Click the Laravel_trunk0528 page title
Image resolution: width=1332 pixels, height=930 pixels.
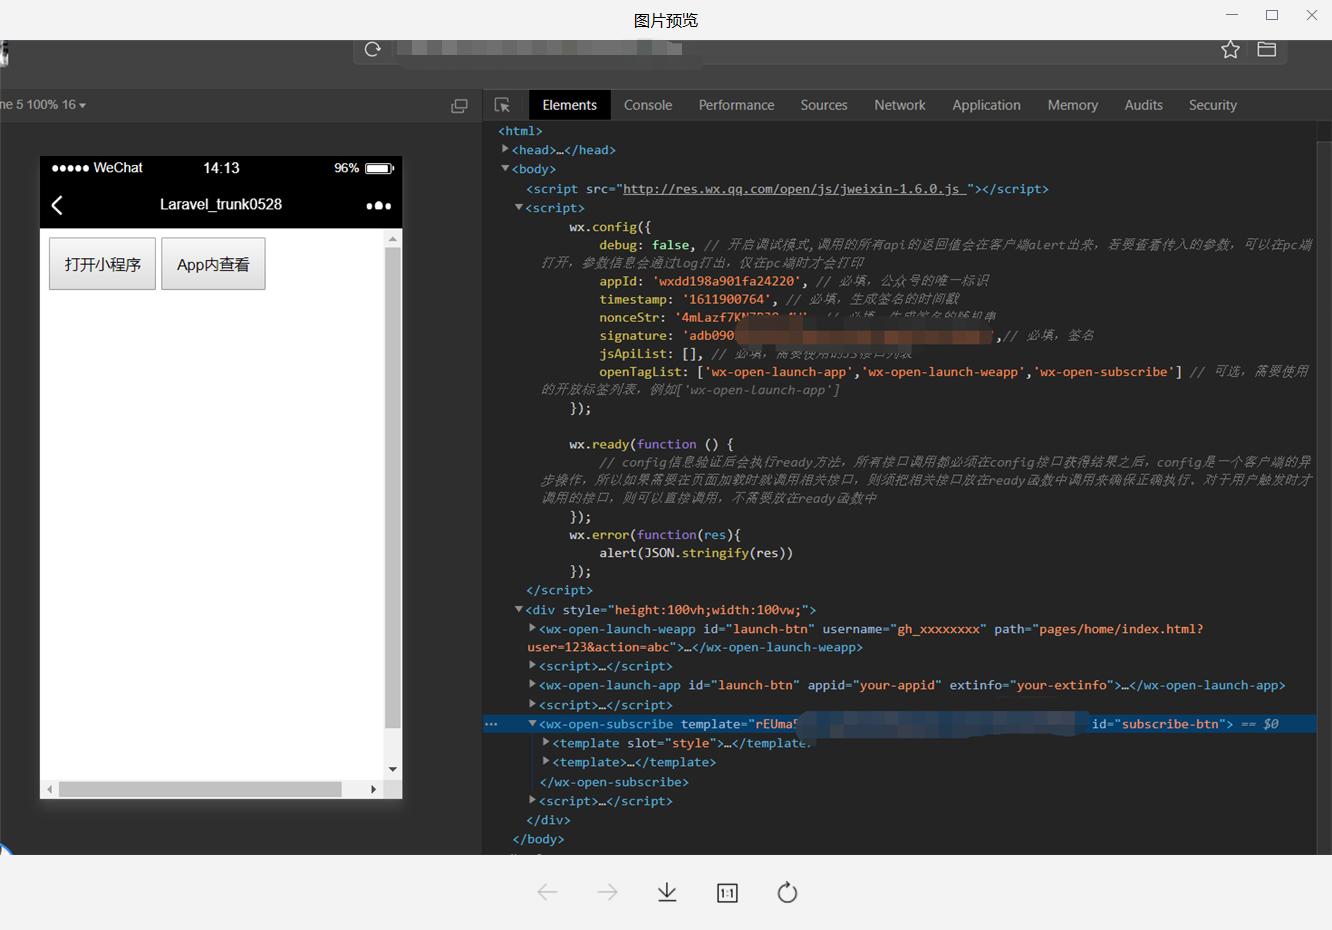[221, 204]
